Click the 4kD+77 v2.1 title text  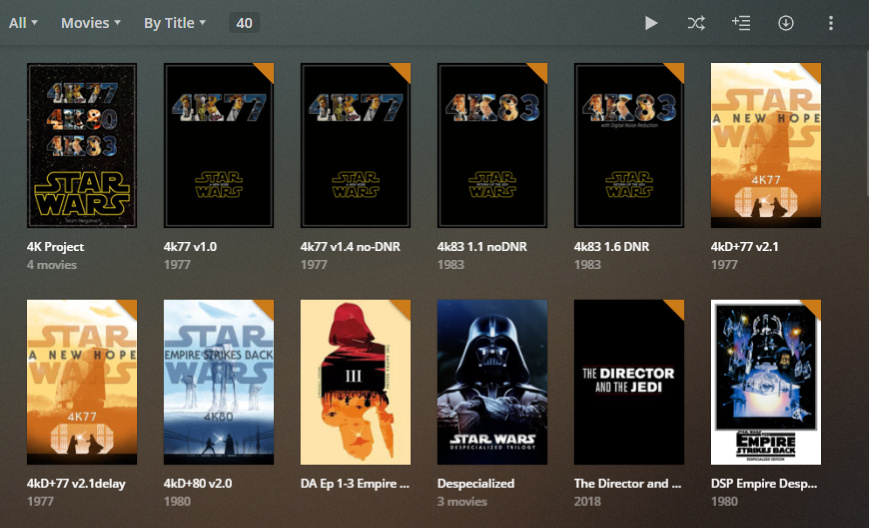coord(745,247)
